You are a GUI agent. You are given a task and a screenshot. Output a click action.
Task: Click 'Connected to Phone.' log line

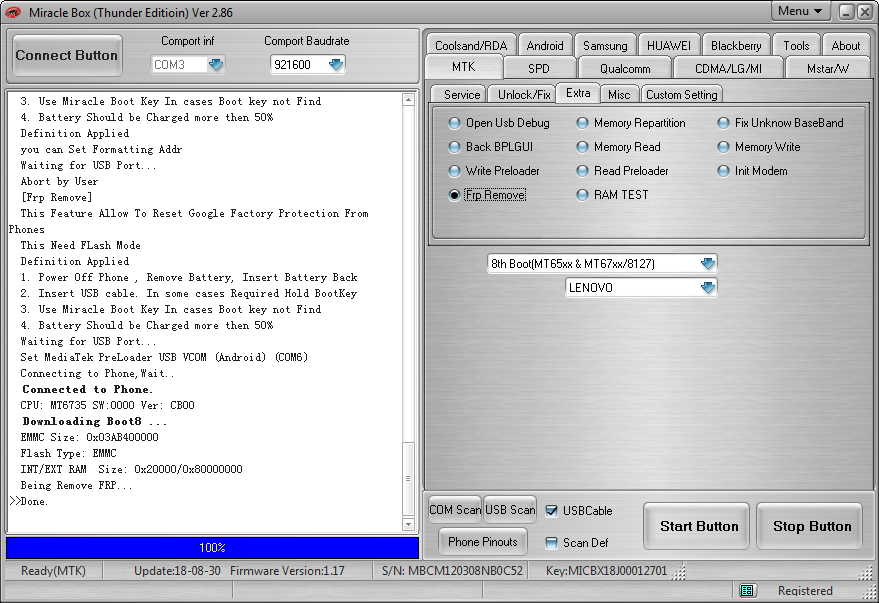pyautogui.click(x=87, y=389)
